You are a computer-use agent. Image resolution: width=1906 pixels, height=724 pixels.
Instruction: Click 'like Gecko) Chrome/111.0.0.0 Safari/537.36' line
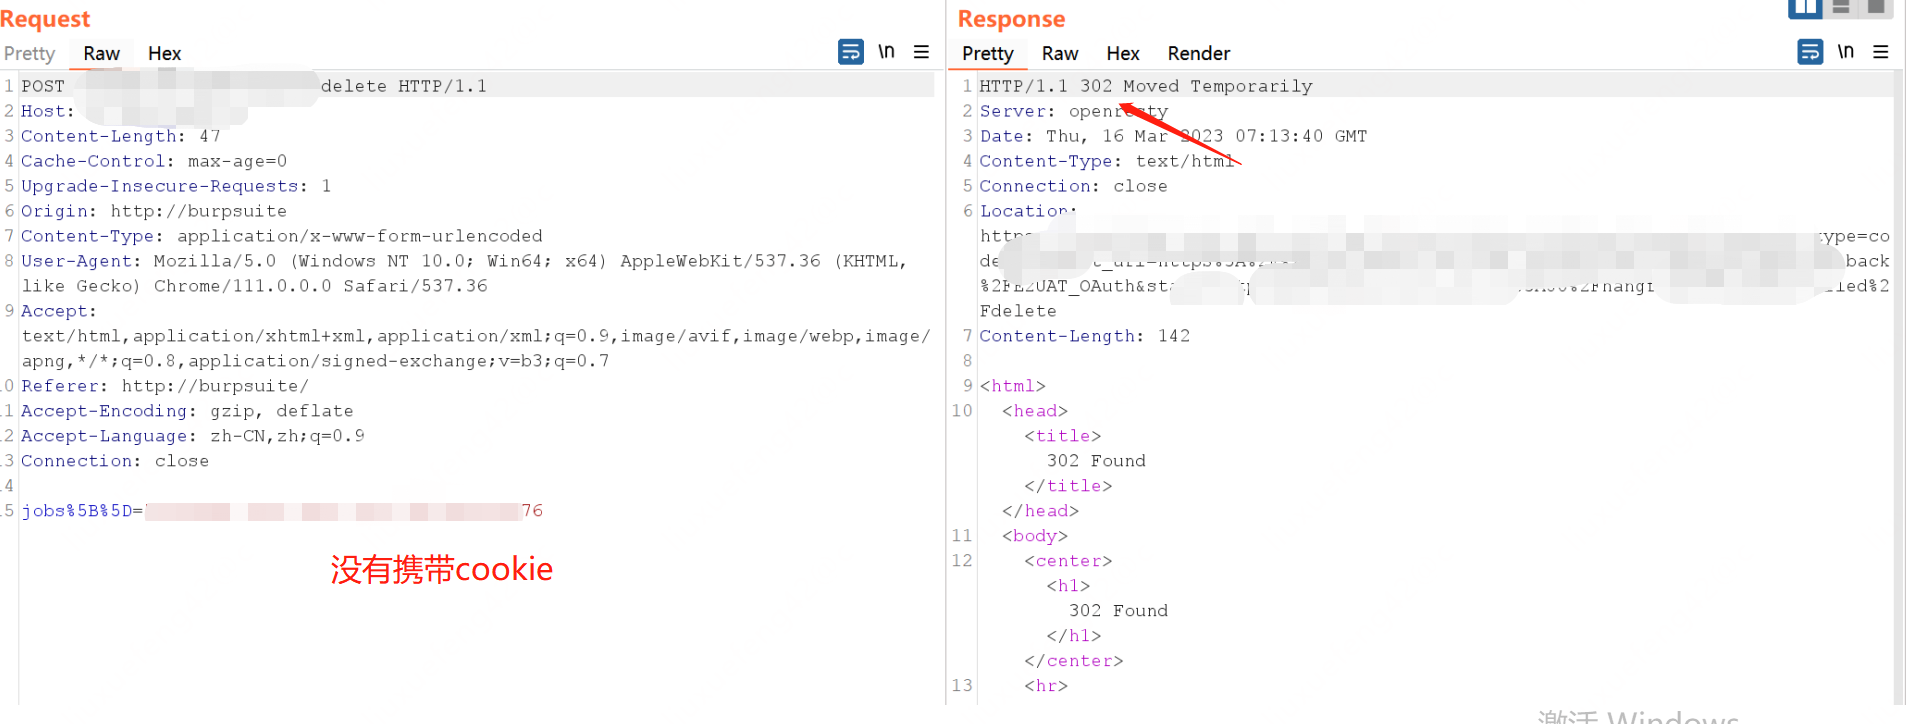[x=255, y=286]
